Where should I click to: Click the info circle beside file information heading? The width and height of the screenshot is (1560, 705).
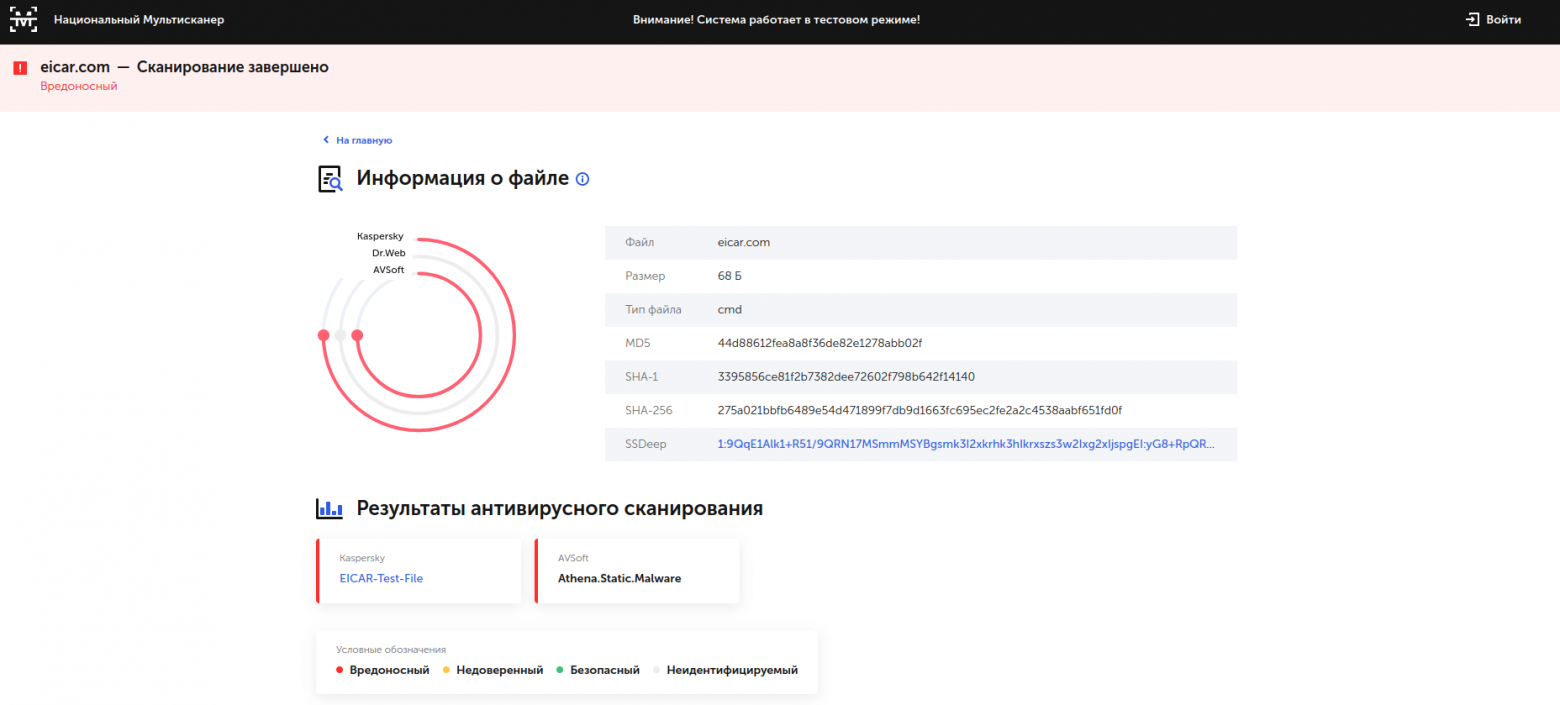pos(583,179)
